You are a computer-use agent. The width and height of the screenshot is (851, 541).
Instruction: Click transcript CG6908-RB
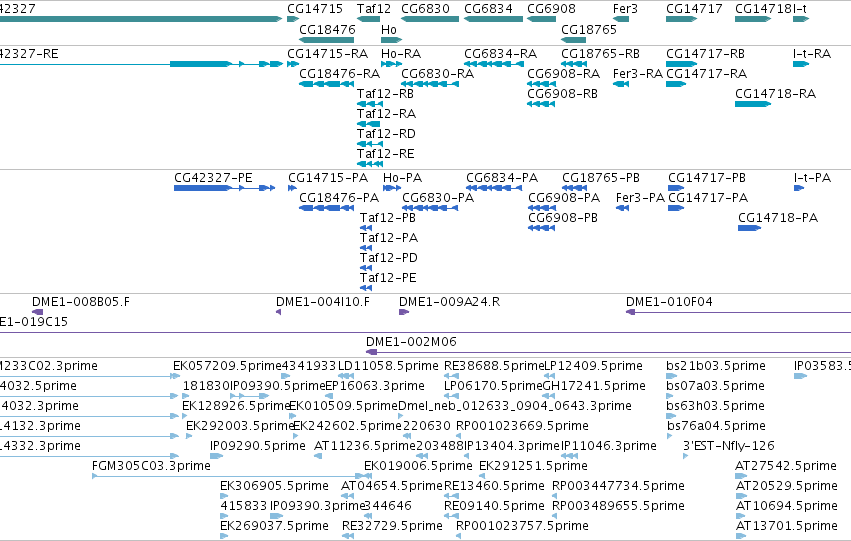coord(562,94)
